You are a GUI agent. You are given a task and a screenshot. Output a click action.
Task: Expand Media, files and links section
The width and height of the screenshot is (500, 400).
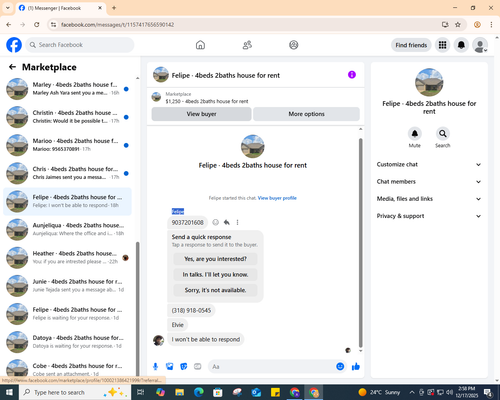[429, 199]
